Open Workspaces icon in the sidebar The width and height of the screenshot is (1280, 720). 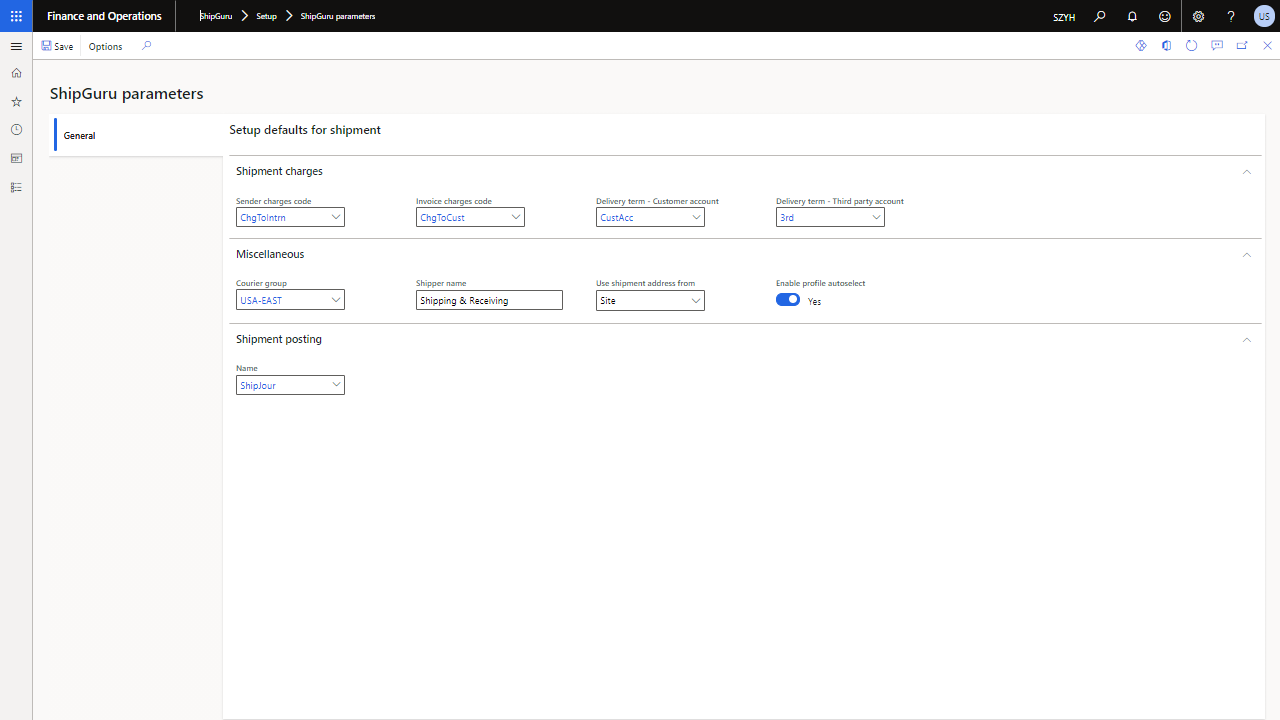click(16, 158)
